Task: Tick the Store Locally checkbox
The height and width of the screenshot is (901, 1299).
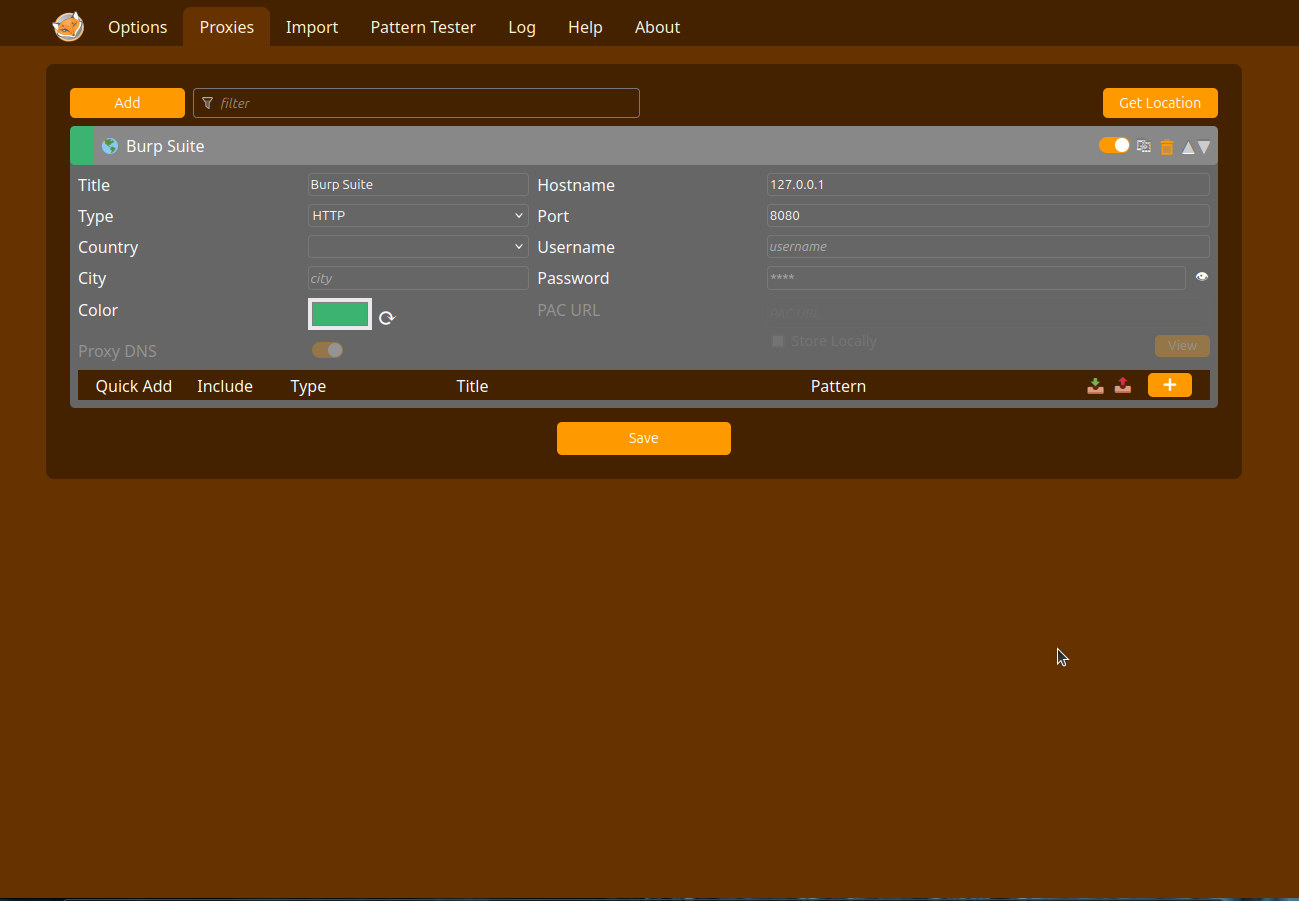Action: point(778,341)
